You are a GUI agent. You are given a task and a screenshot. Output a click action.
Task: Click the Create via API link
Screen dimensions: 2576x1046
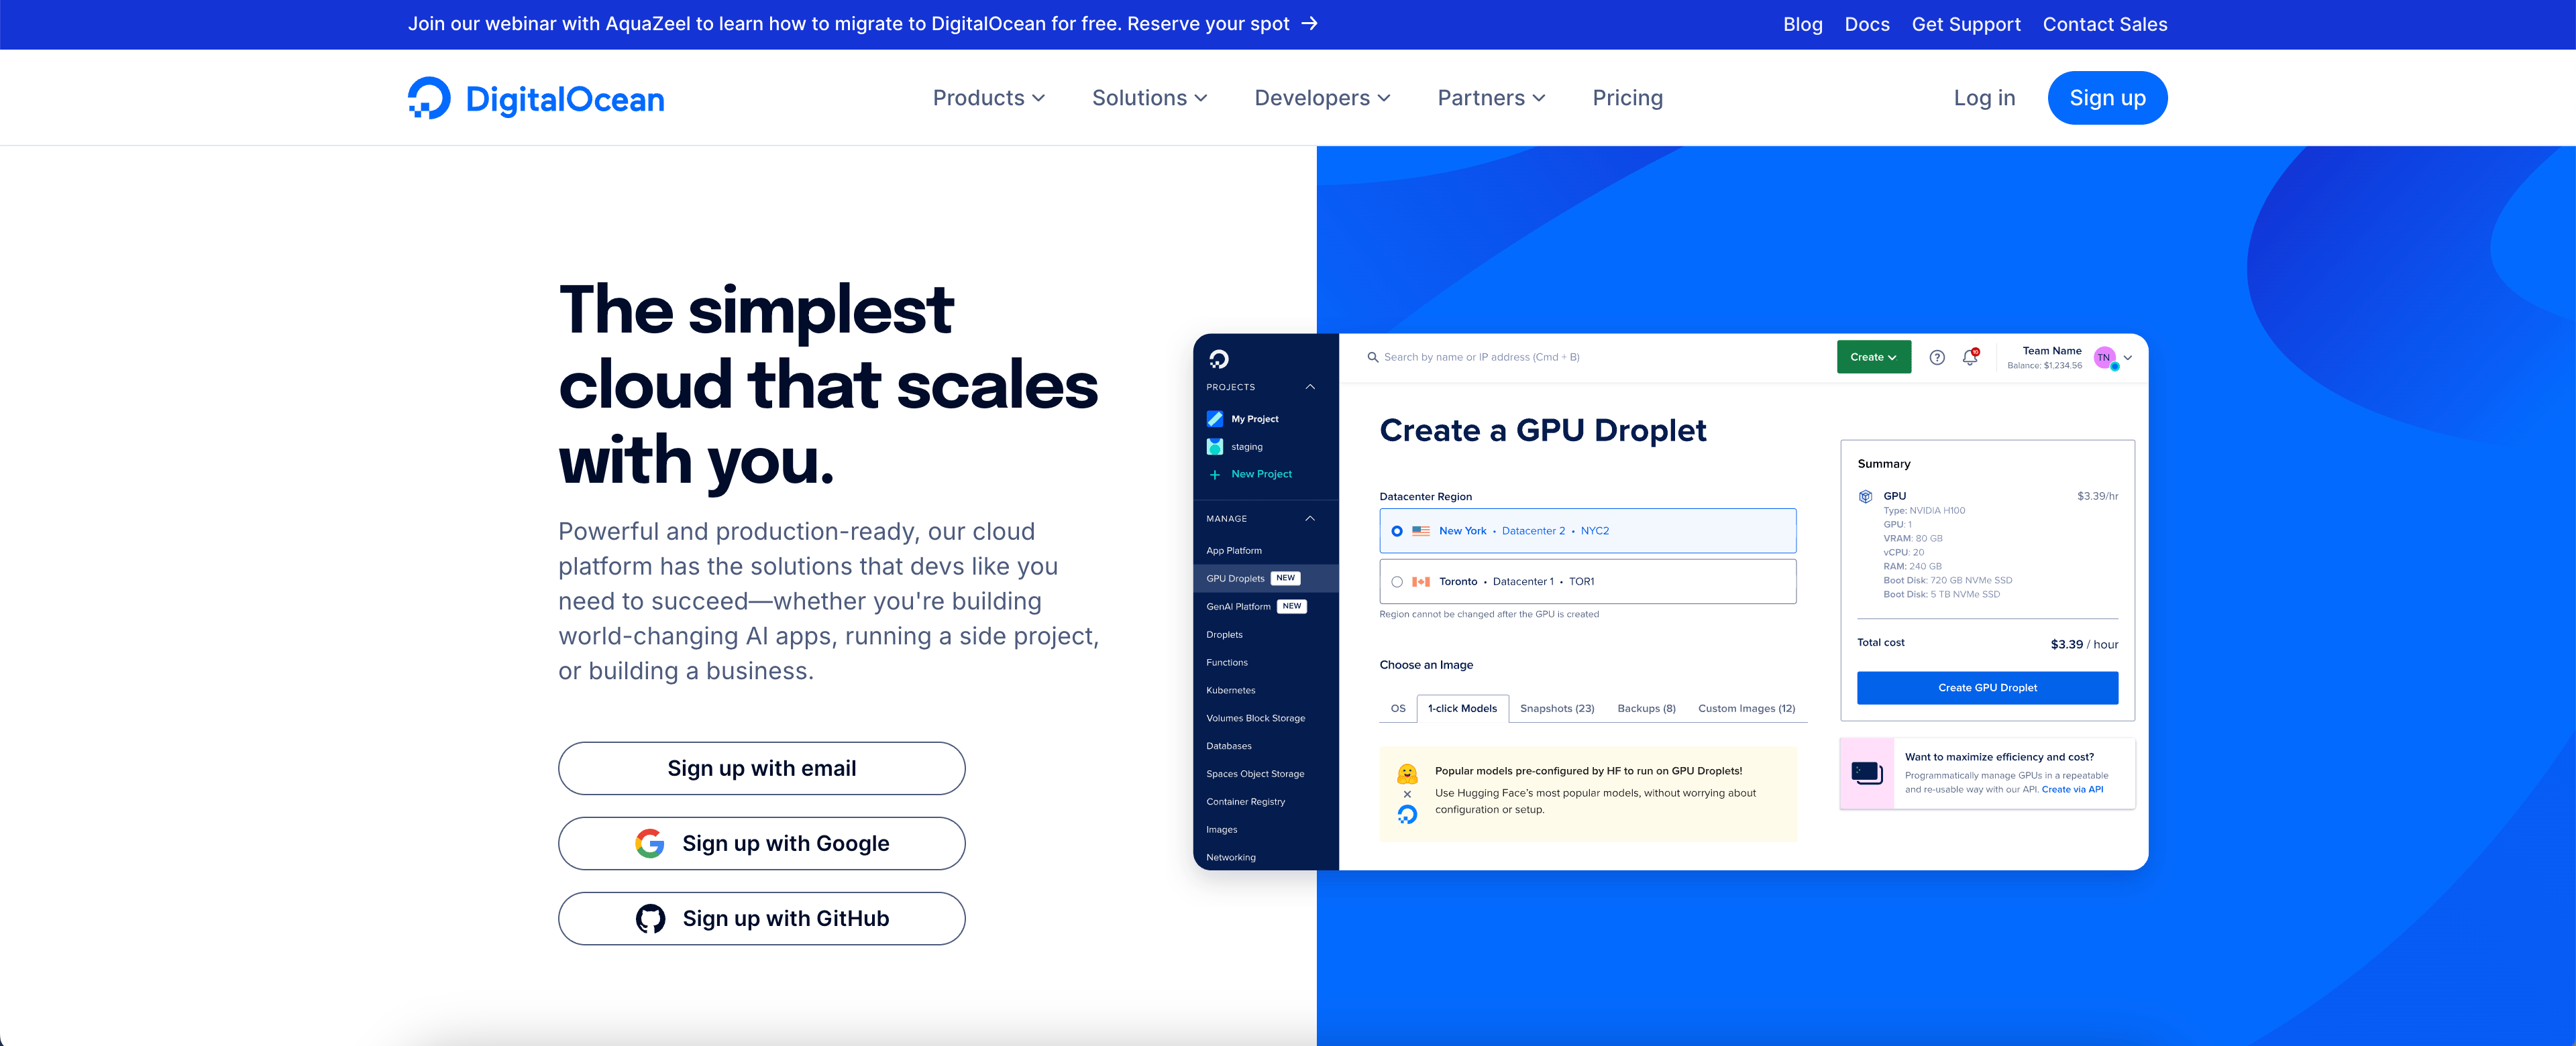point(2072,790)
